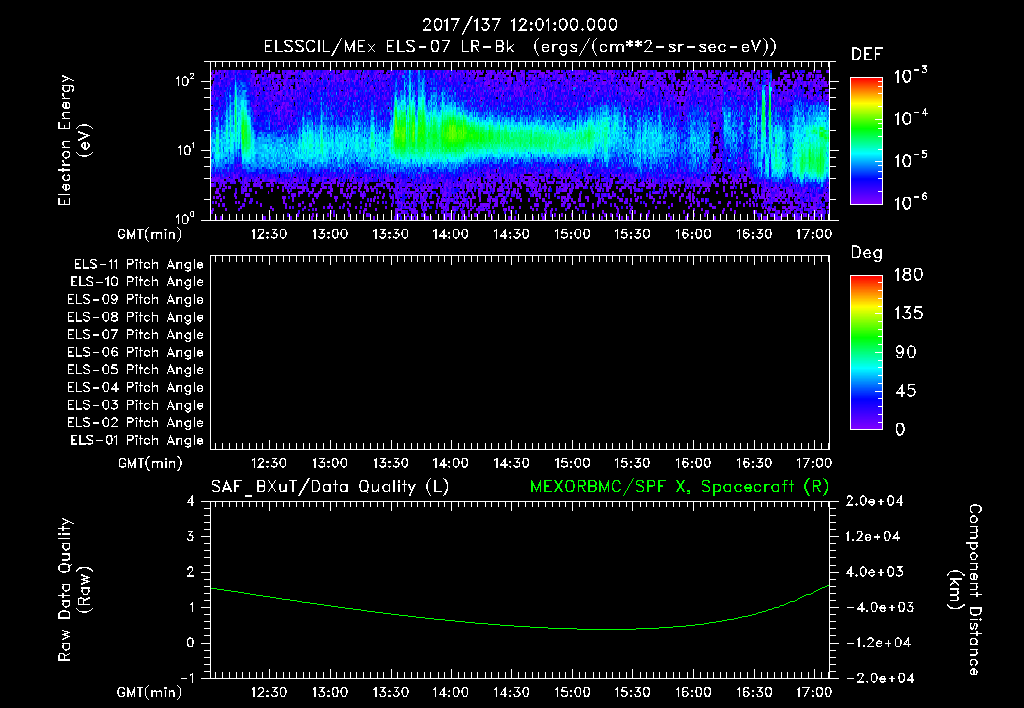The width and height of the screenshot is (1024, 708).
Task: Click the 2.0e+04 right axis label
Action: (x=874, y=502)
